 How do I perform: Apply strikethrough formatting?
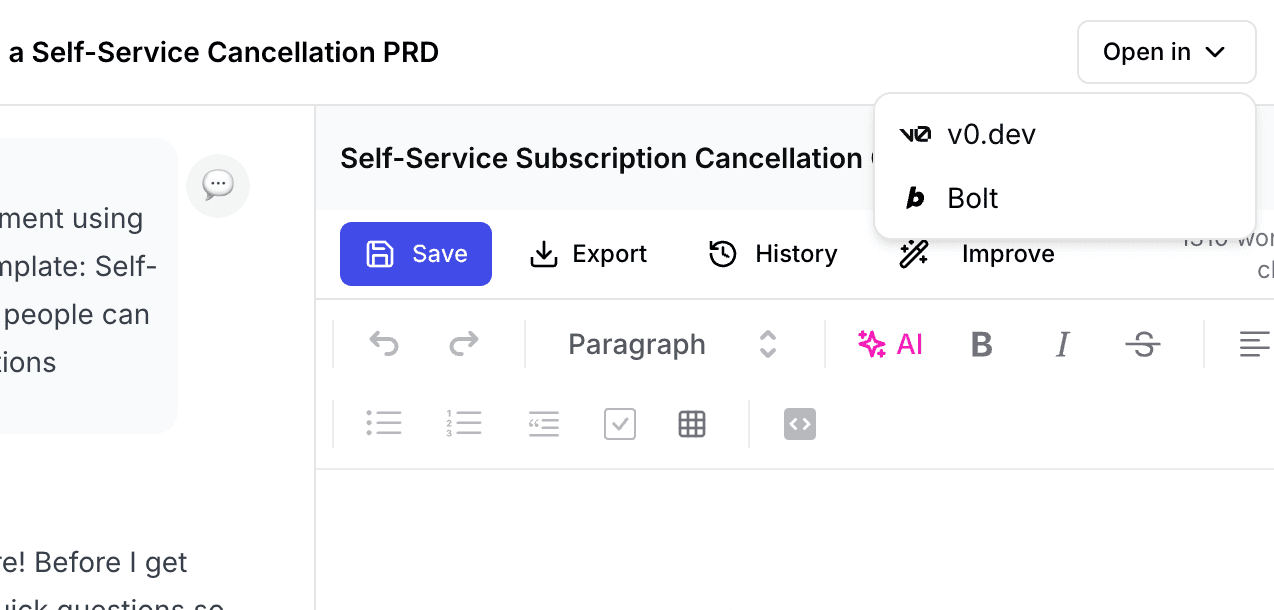[x=1143, y=344]
